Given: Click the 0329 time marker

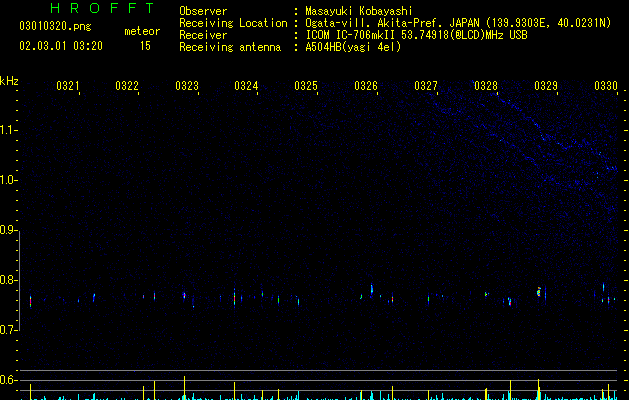Looking at the screenshot, I should (546, 86).
